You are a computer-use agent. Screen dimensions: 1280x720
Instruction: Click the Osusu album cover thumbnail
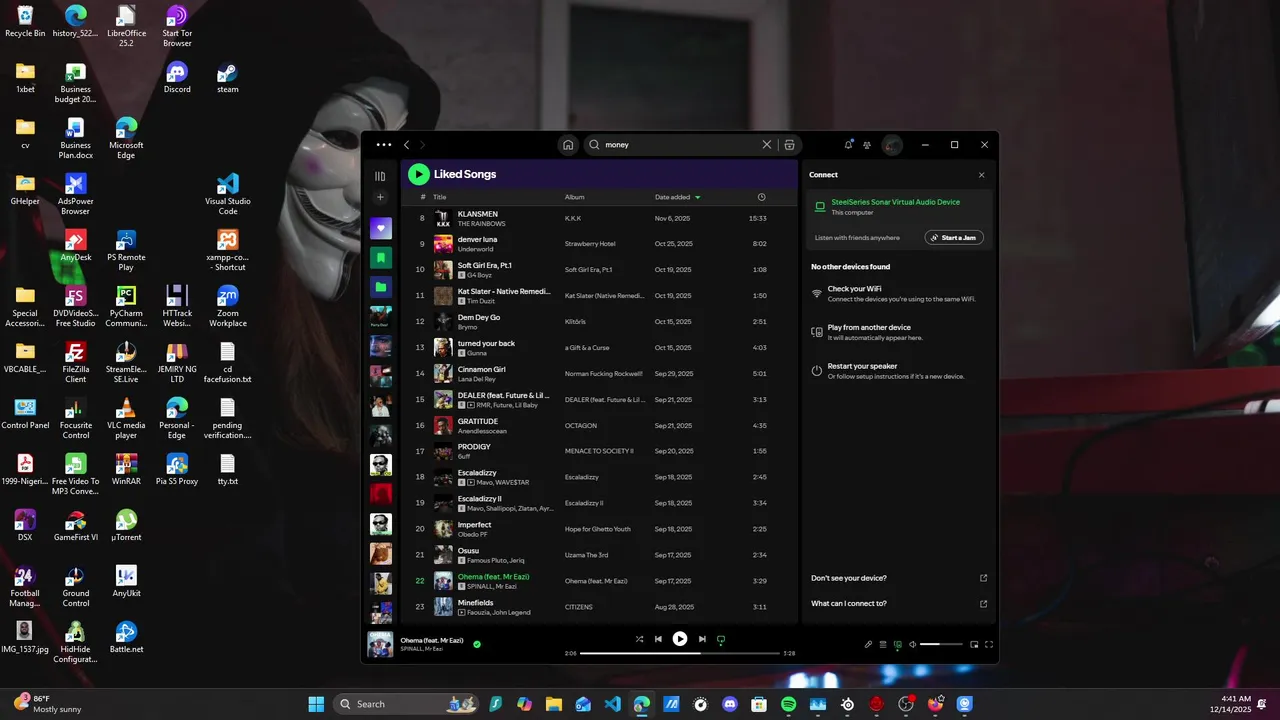(x=443, y=555)
